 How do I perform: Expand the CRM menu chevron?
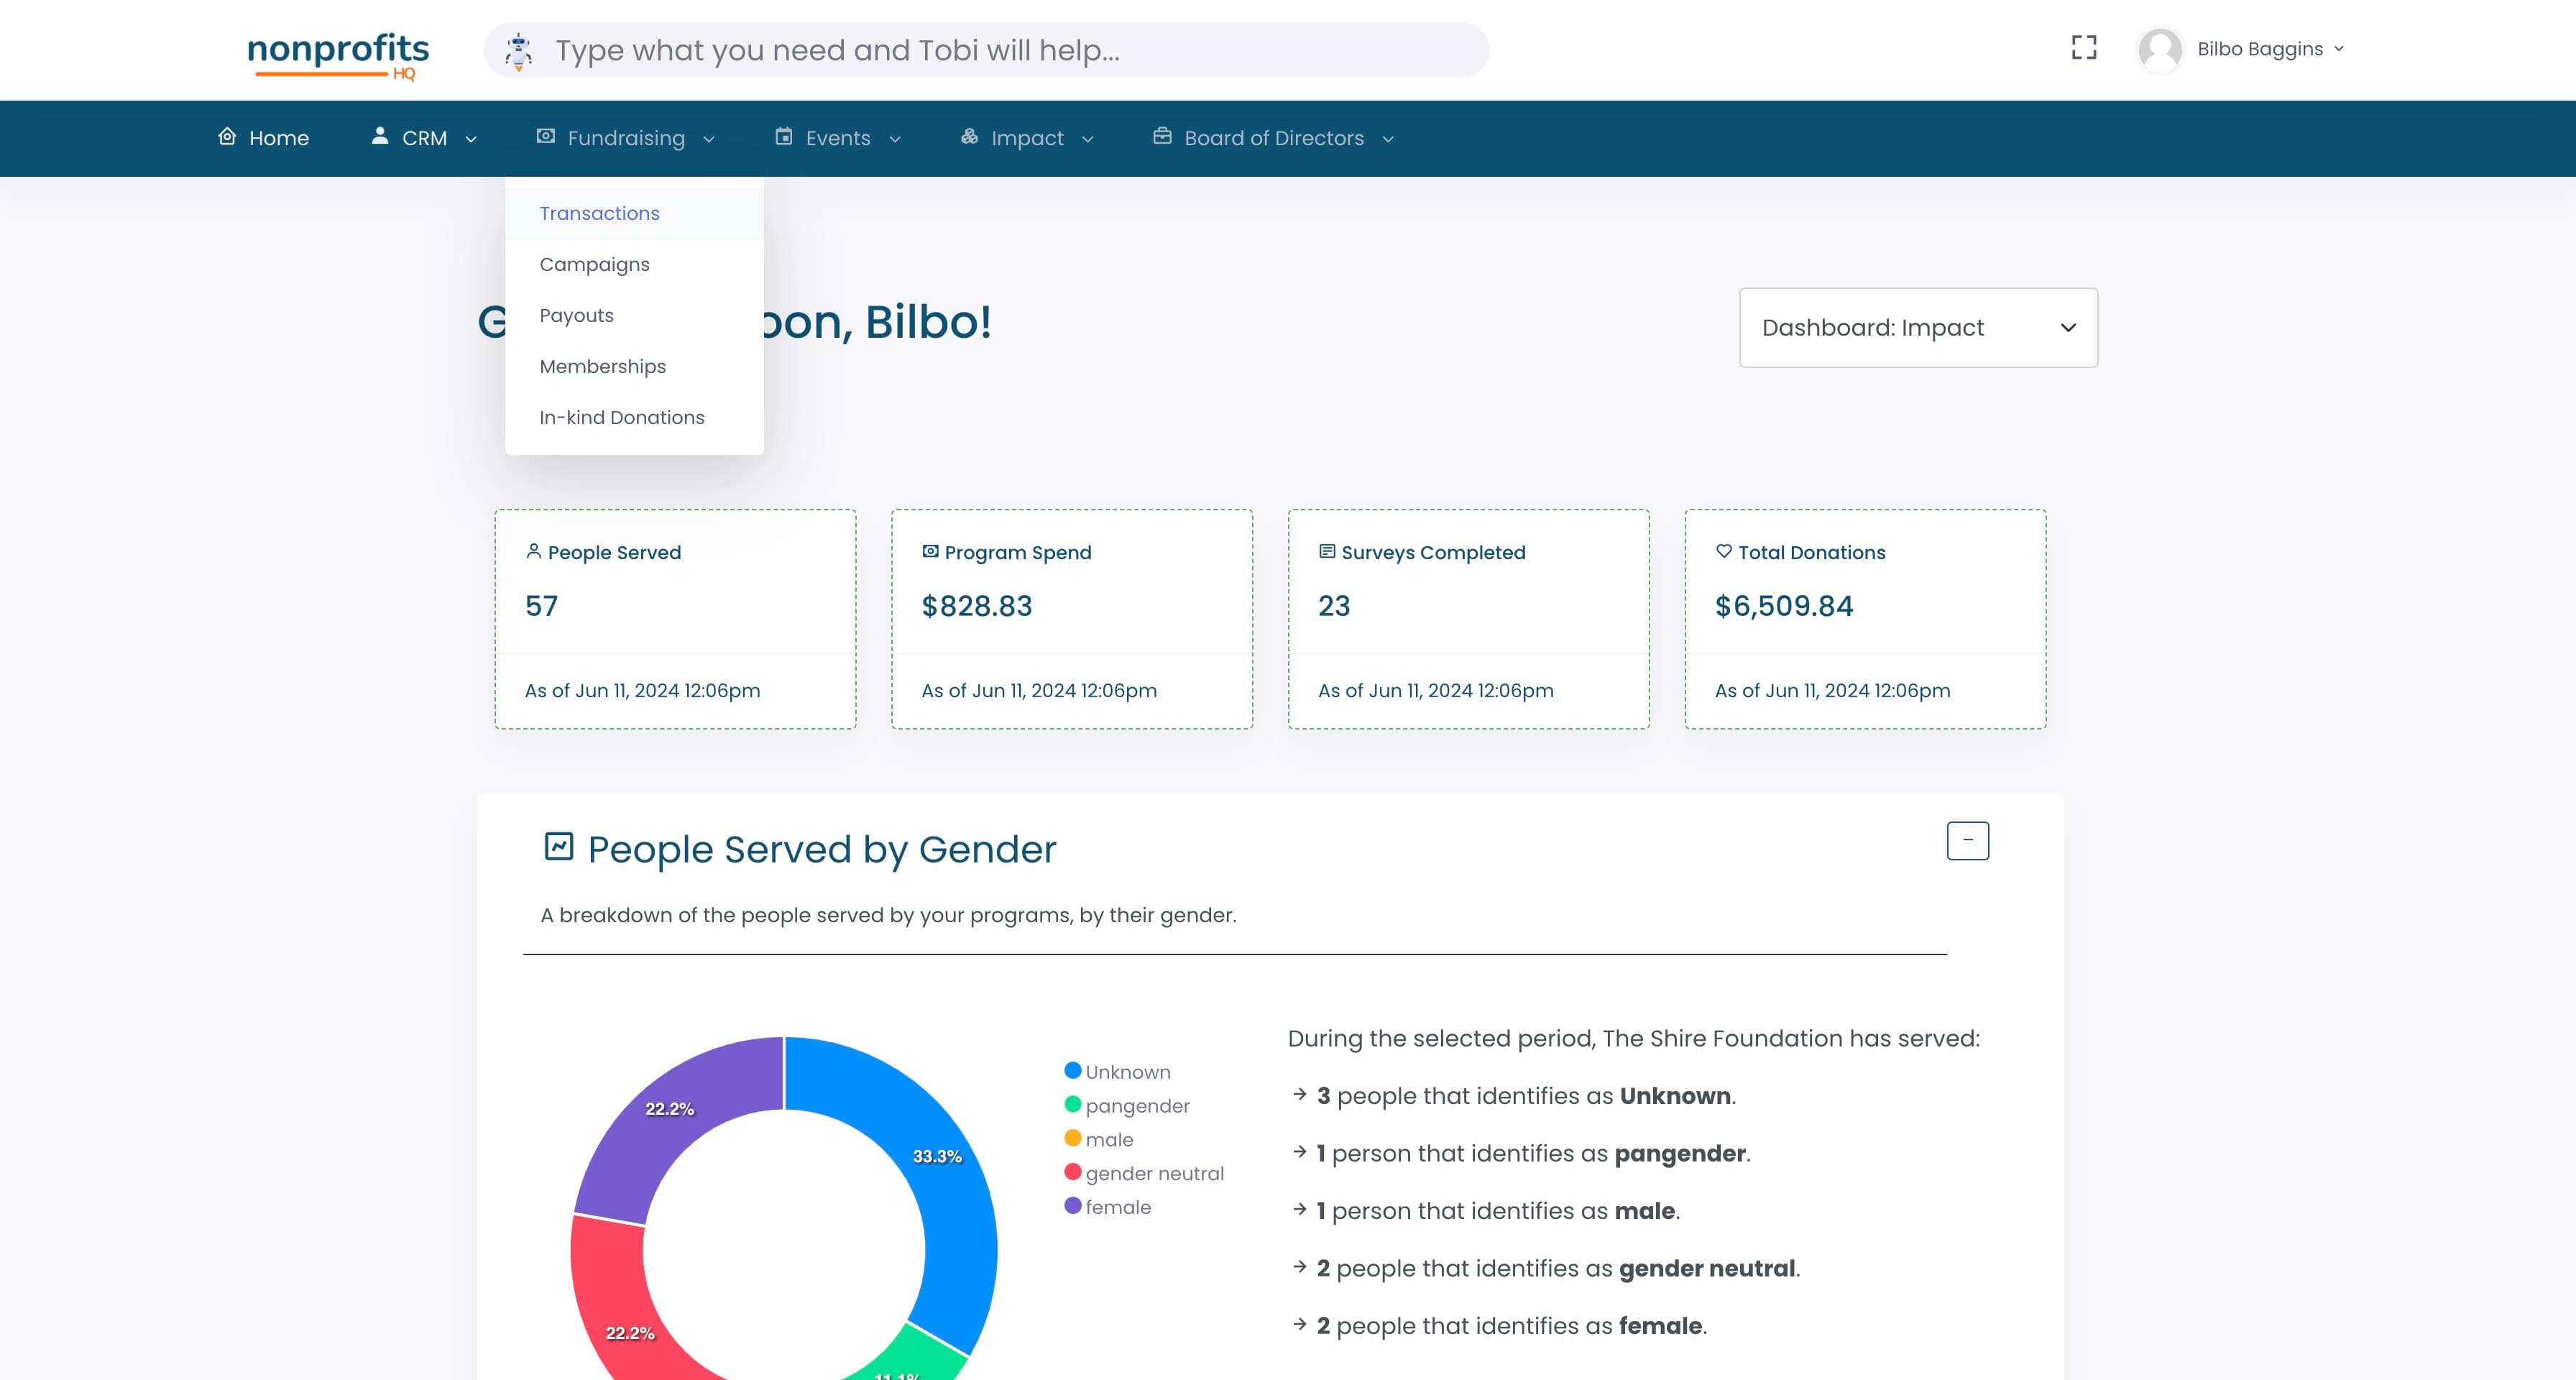click(x=471, y=139)
